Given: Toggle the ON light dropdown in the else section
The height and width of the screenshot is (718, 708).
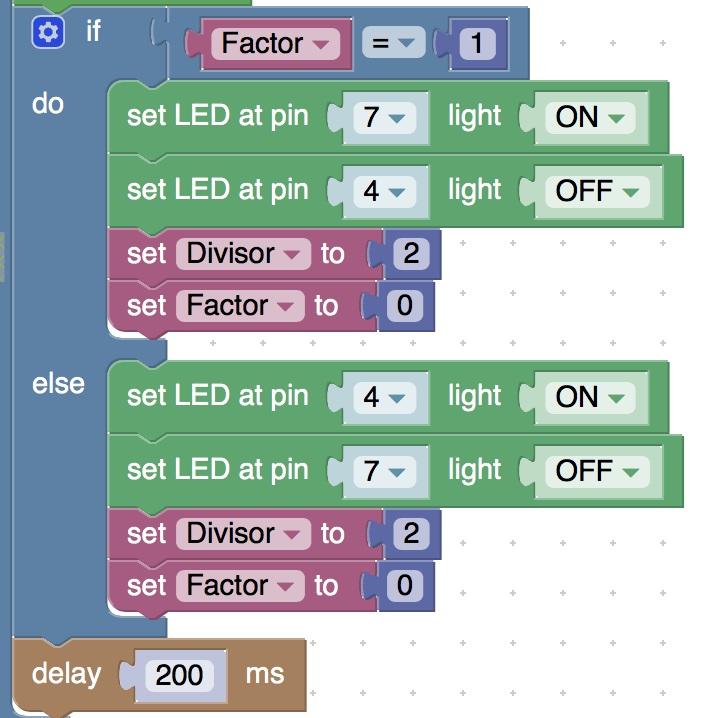Looking at the screenshot, I should pos(590,397).
